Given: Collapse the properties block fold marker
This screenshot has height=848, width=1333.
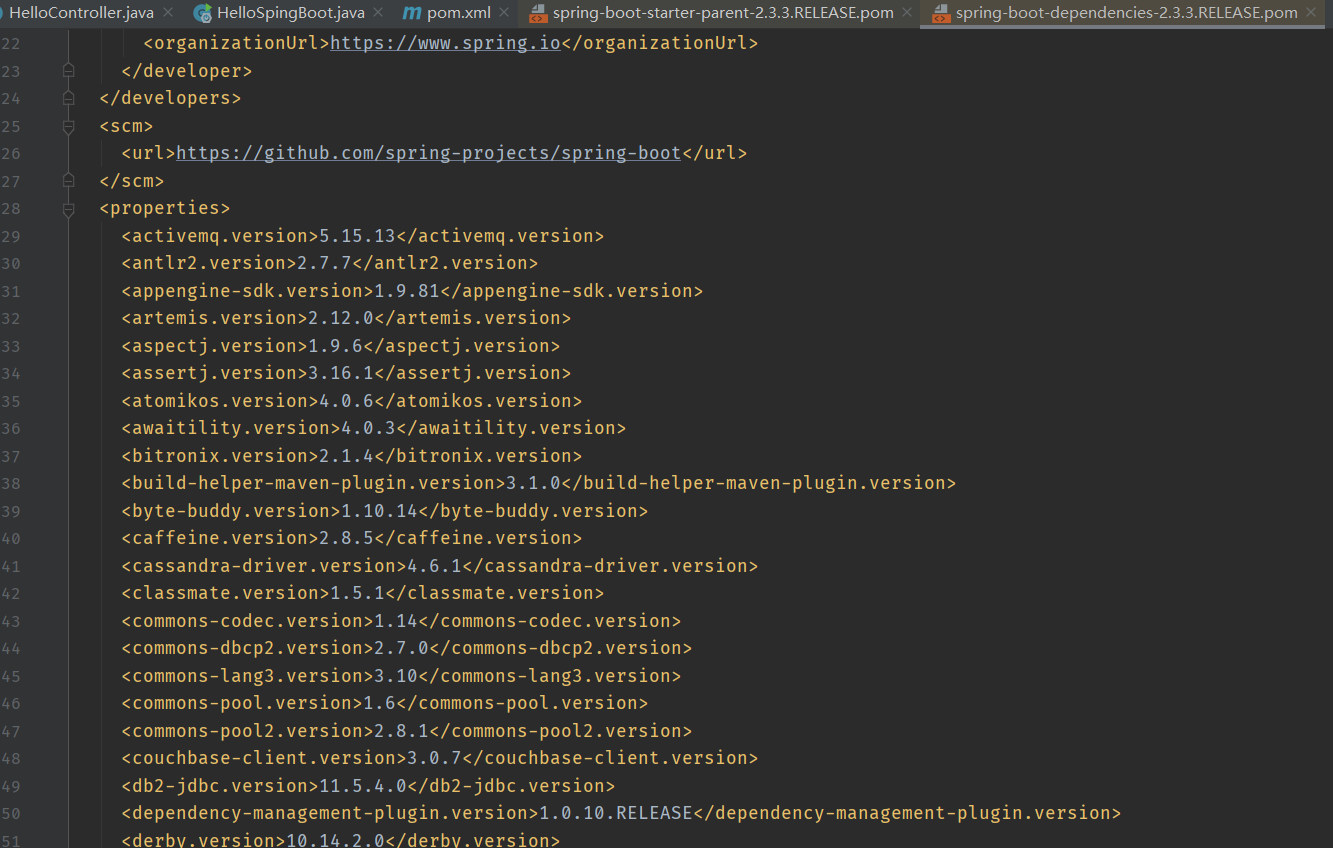Looking at the screenshot, I should click(x=68, y=208).
